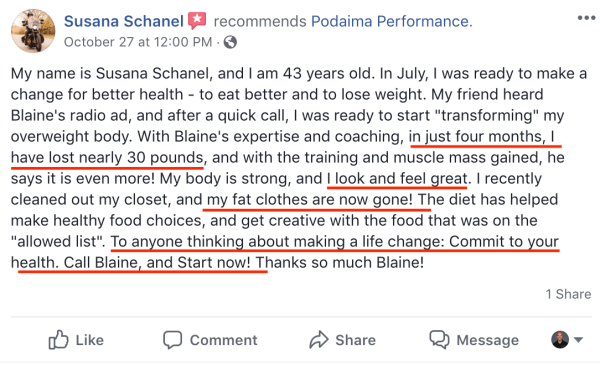Visit the Podaima Performance page link
Screen dimensions: 600x365
pyautogui.click(x=390, y=21)
